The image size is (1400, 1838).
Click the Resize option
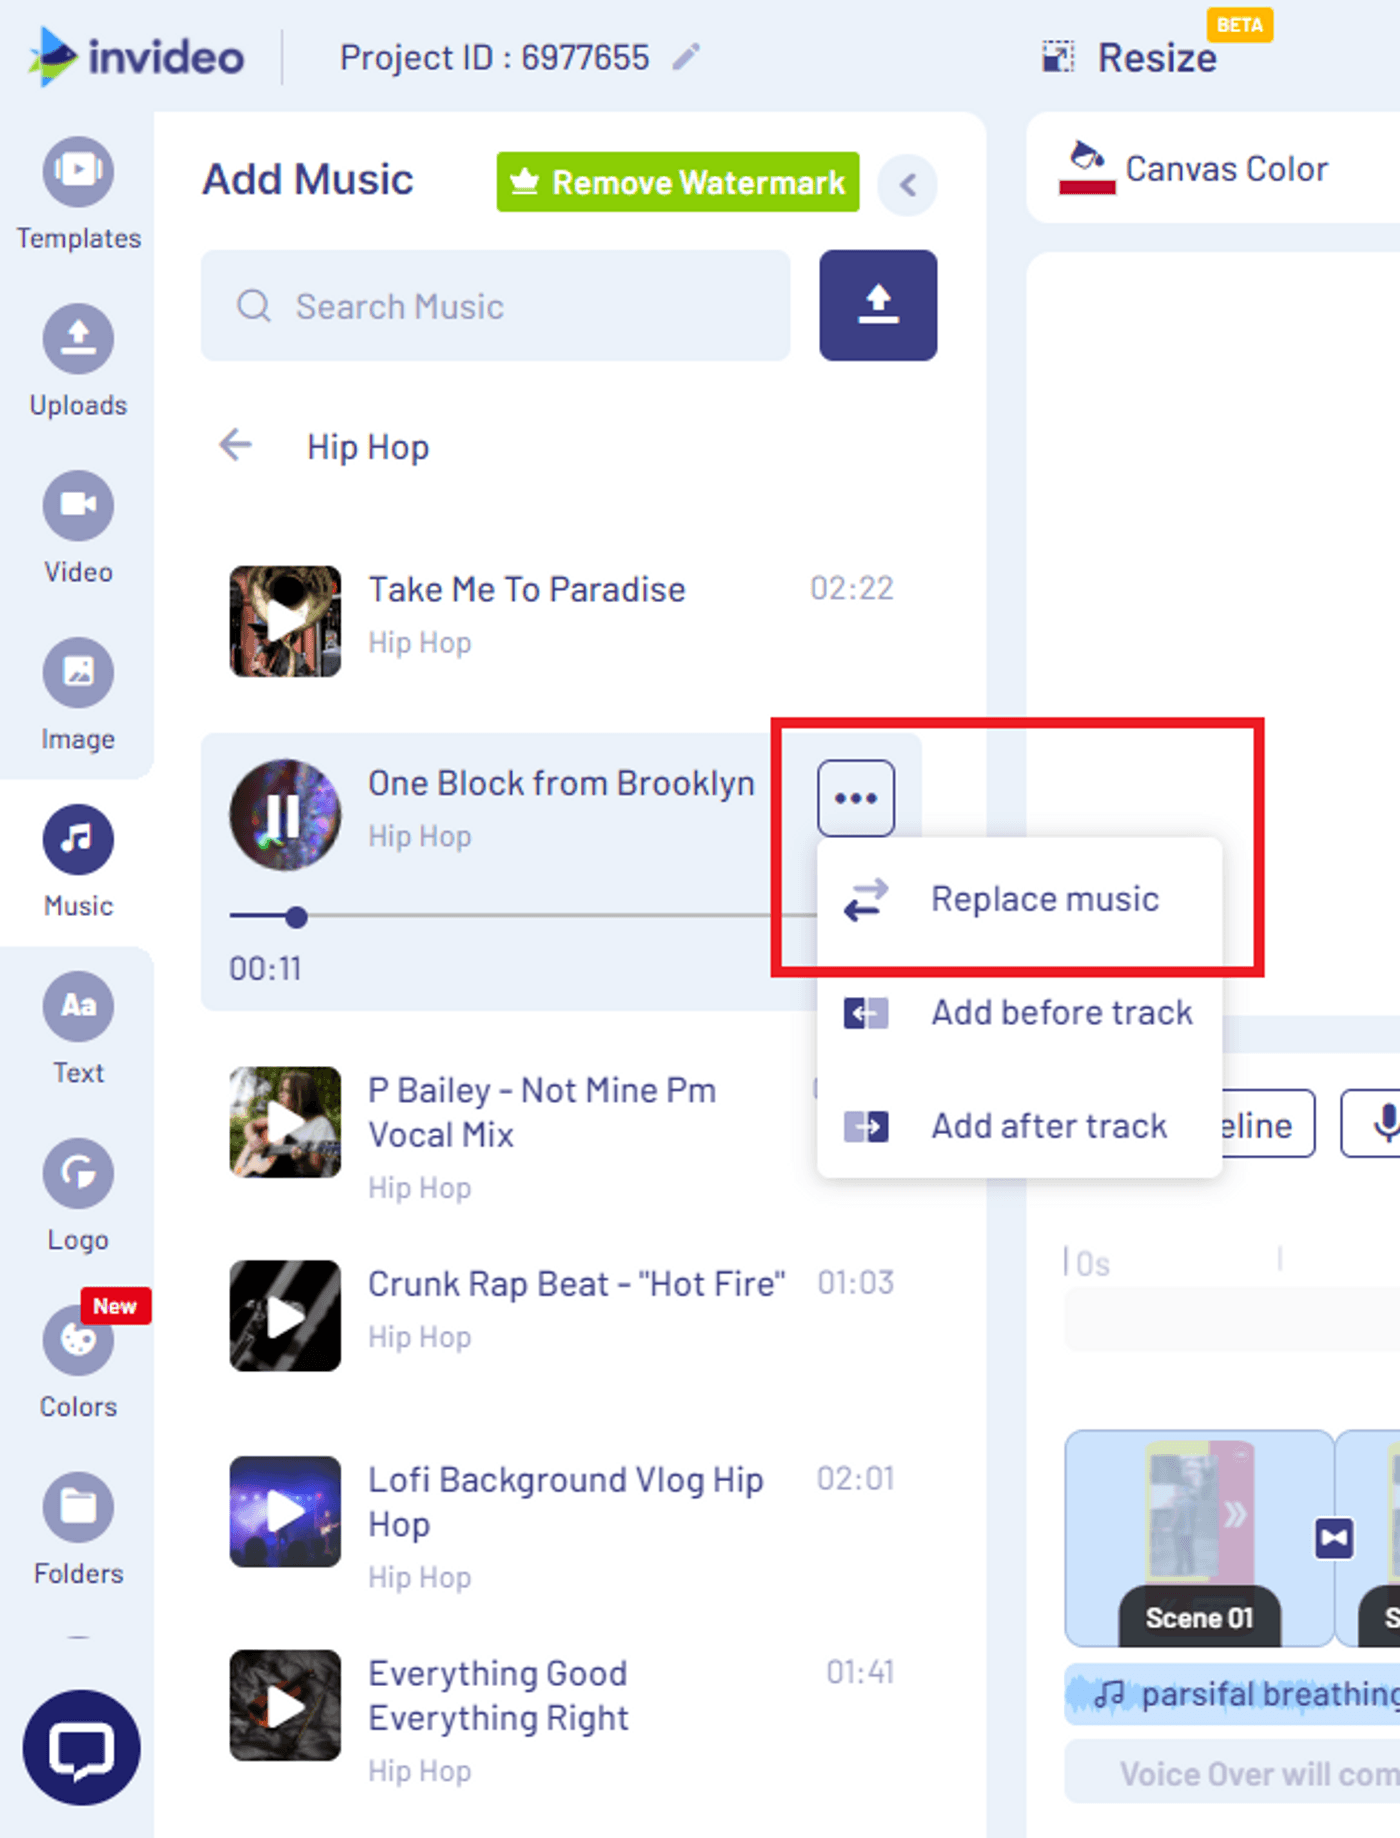pyautogui.click(x=1130, y=57)
